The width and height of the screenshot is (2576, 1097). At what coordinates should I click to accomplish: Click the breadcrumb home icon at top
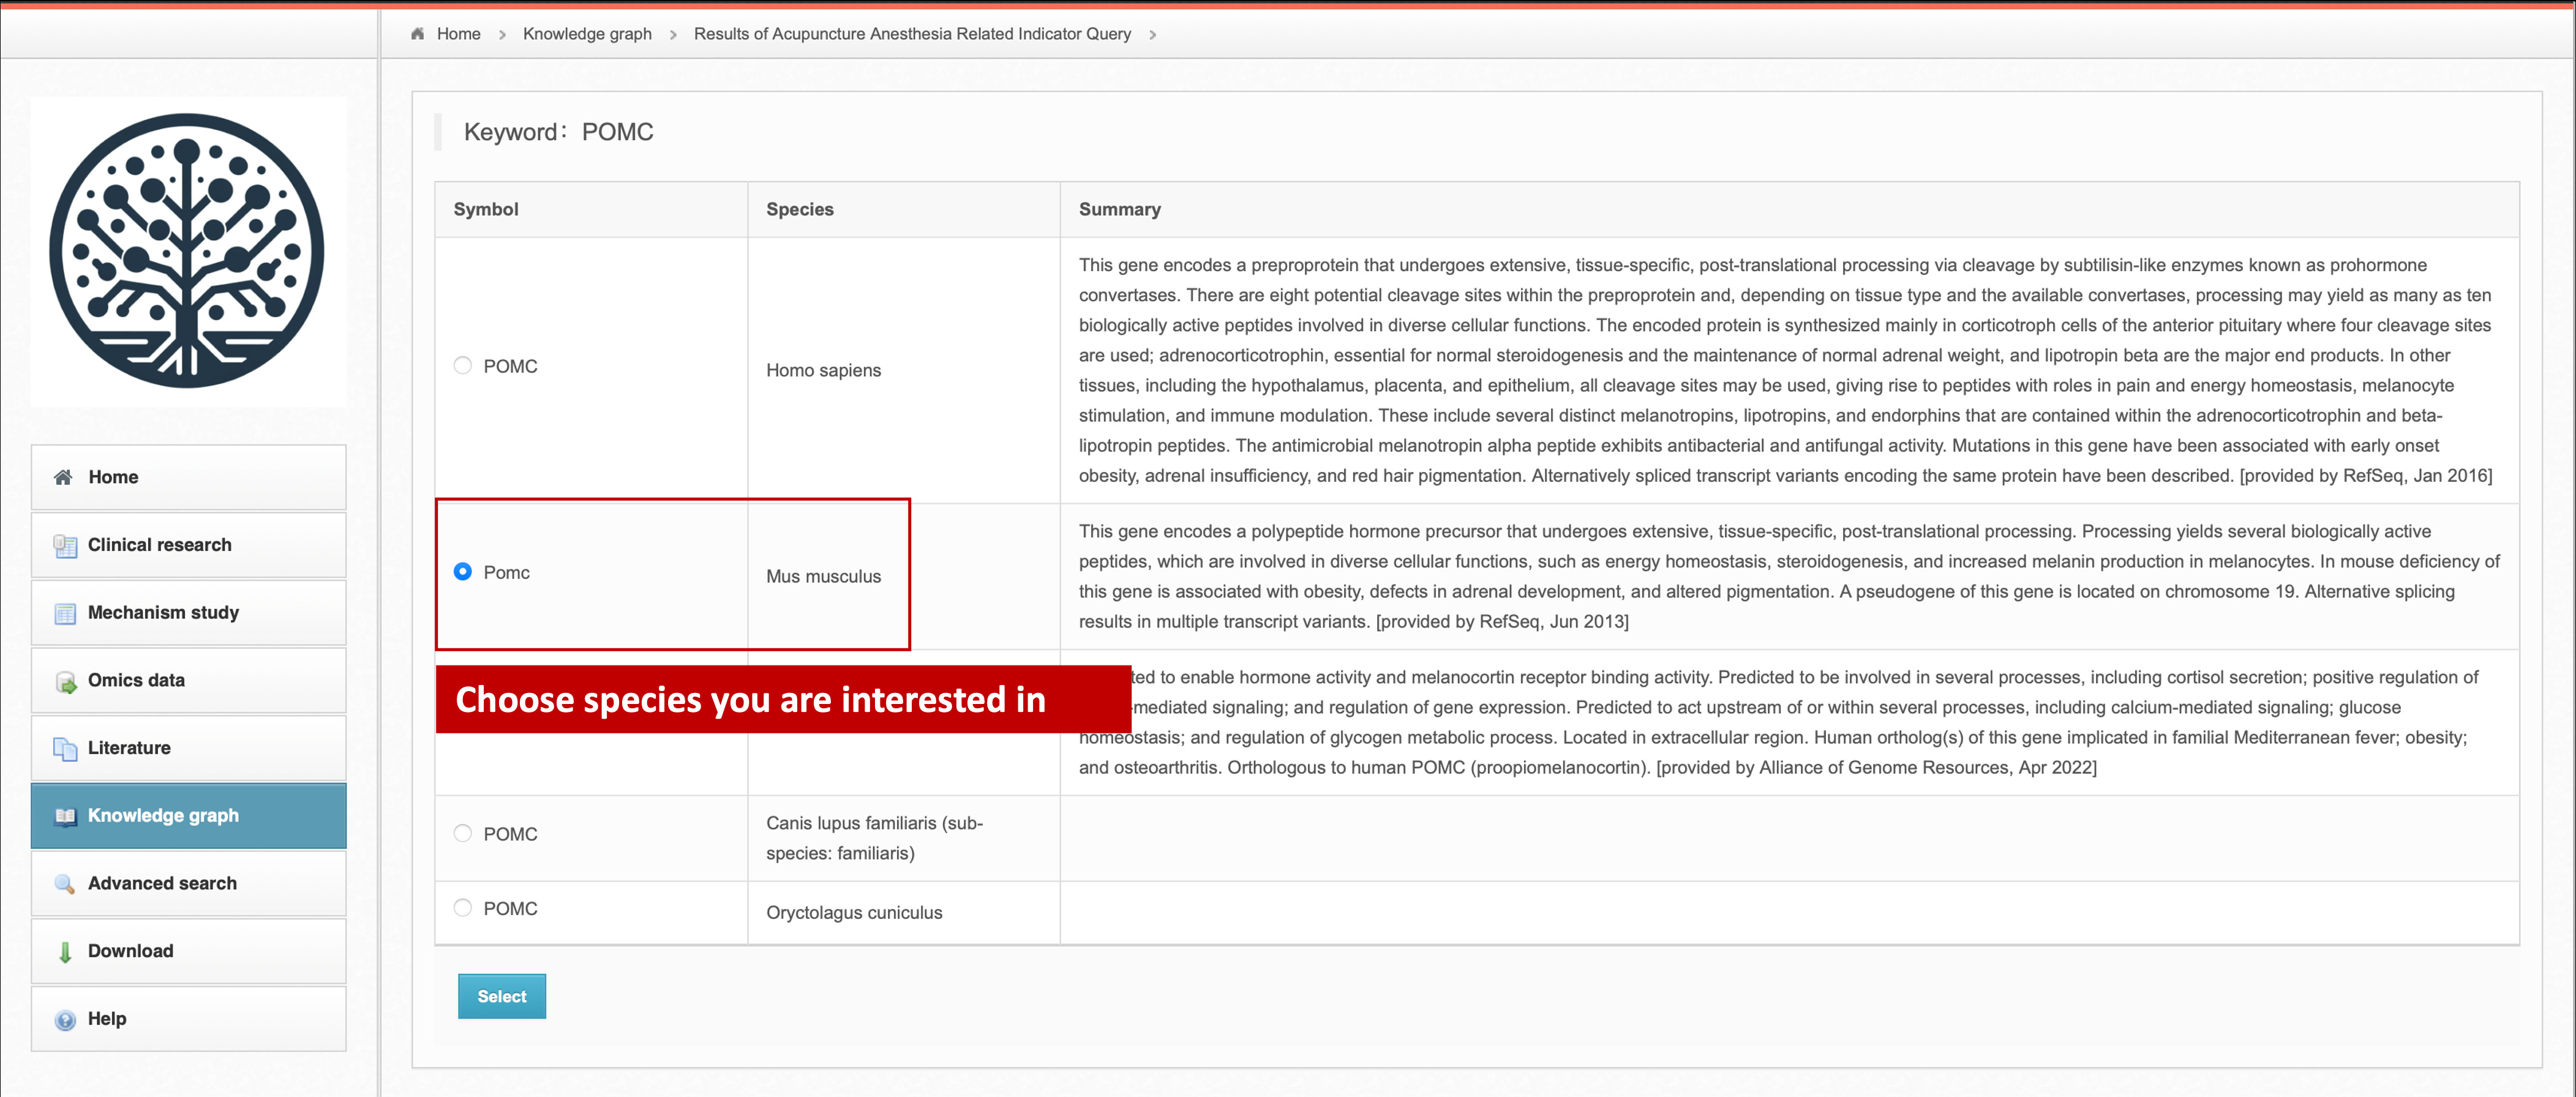[418, 34]
